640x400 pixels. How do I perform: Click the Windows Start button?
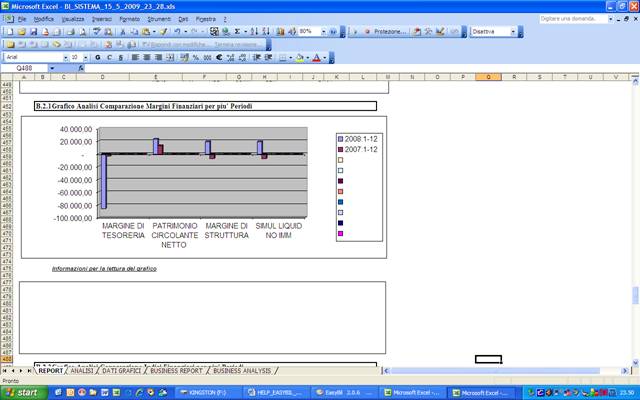pos(24,393)
